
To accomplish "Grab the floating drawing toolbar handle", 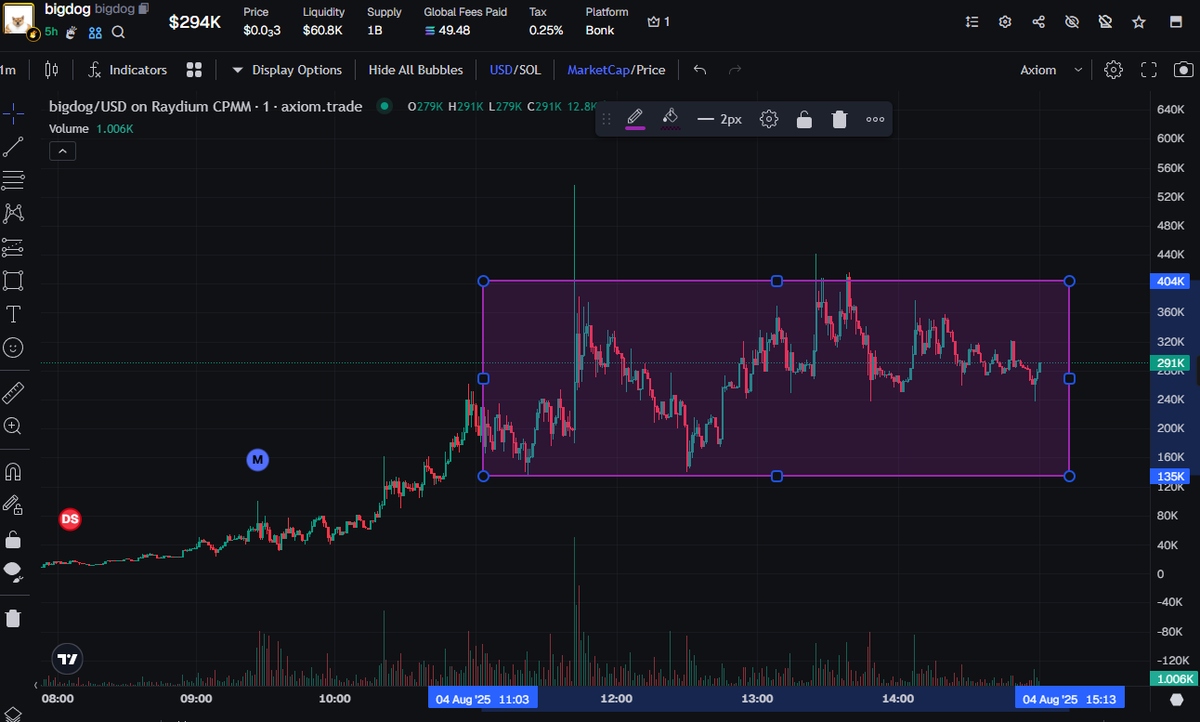I will (x=606, y=119).
